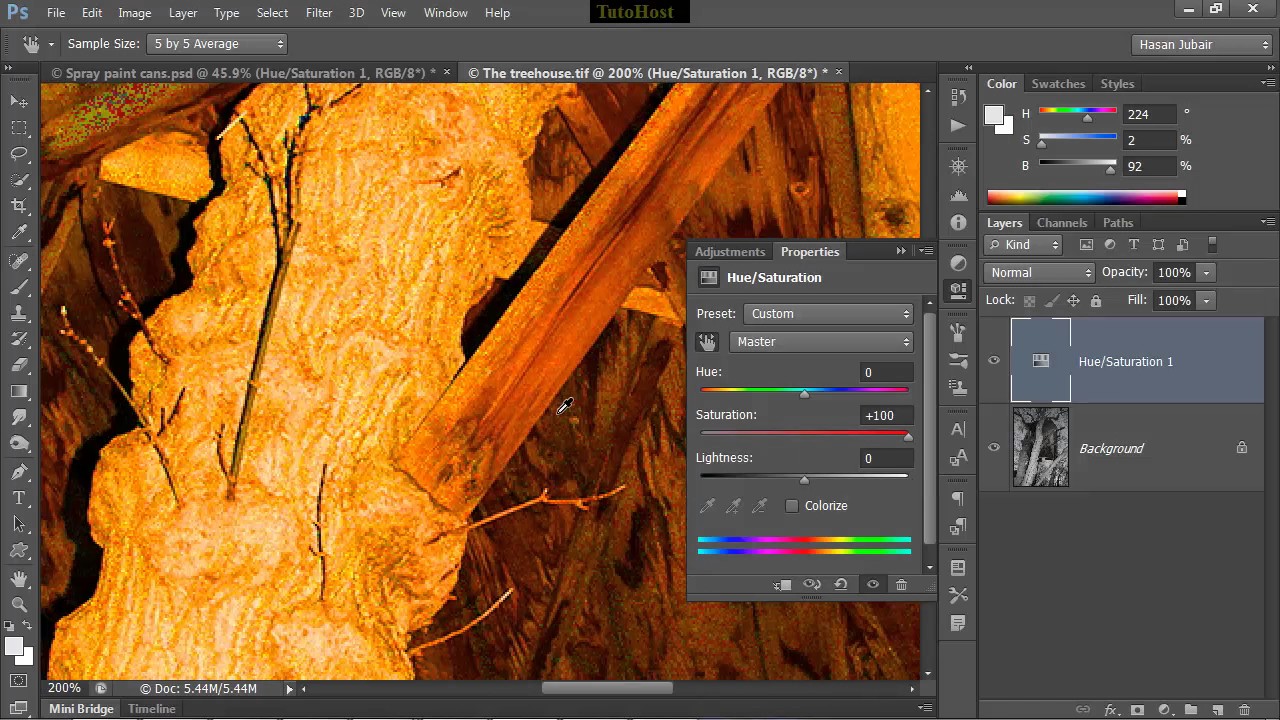
Task: Choose the Hand tool
Action: click(x=19, y=579)
